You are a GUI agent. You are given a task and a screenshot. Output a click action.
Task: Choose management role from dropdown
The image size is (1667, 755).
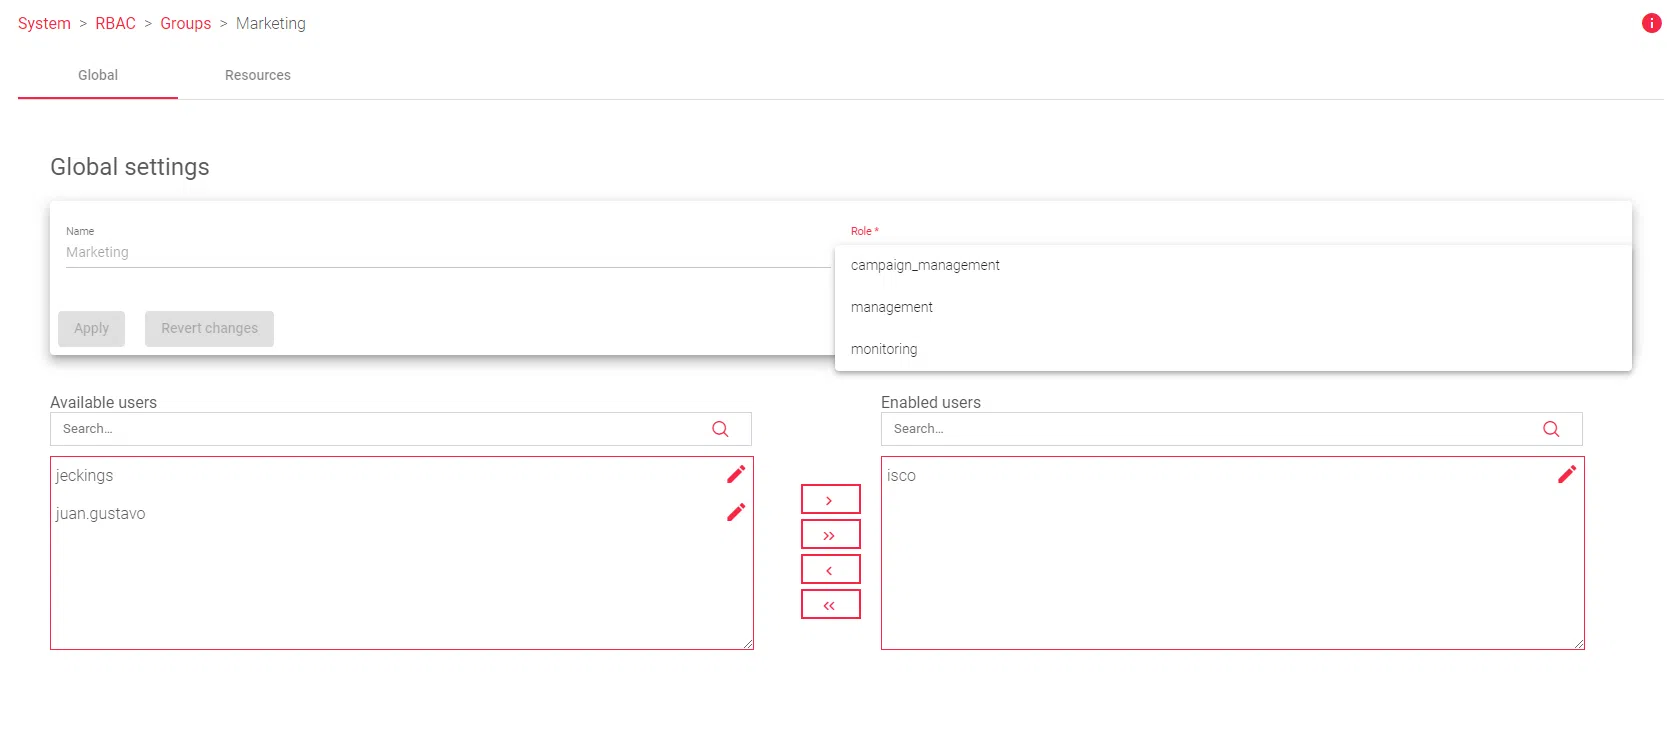891,307
